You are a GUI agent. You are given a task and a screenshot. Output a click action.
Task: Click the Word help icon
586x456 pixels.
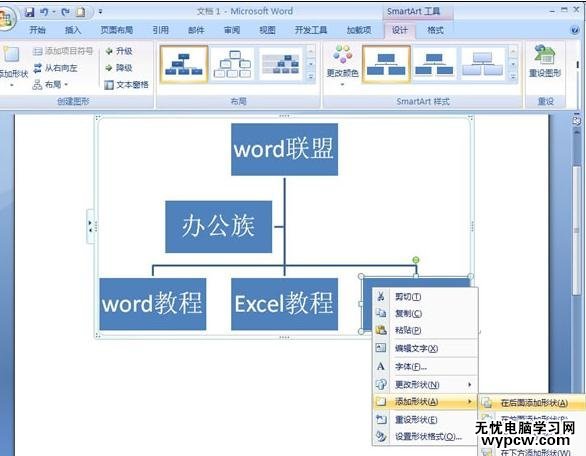pyautogui.click(x=575, y=30)
